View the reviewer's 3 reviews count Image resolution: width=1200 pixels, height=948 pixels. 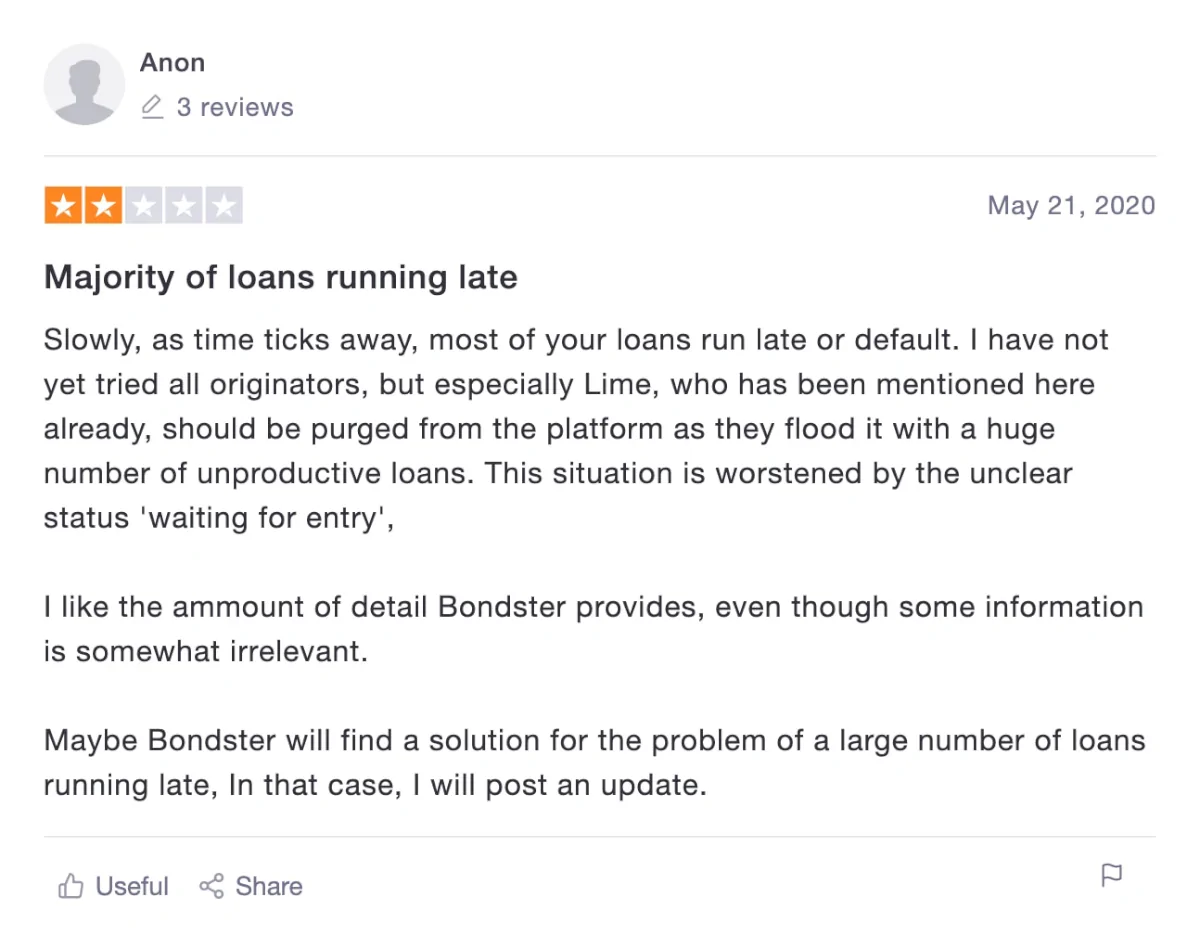(235, 107)
